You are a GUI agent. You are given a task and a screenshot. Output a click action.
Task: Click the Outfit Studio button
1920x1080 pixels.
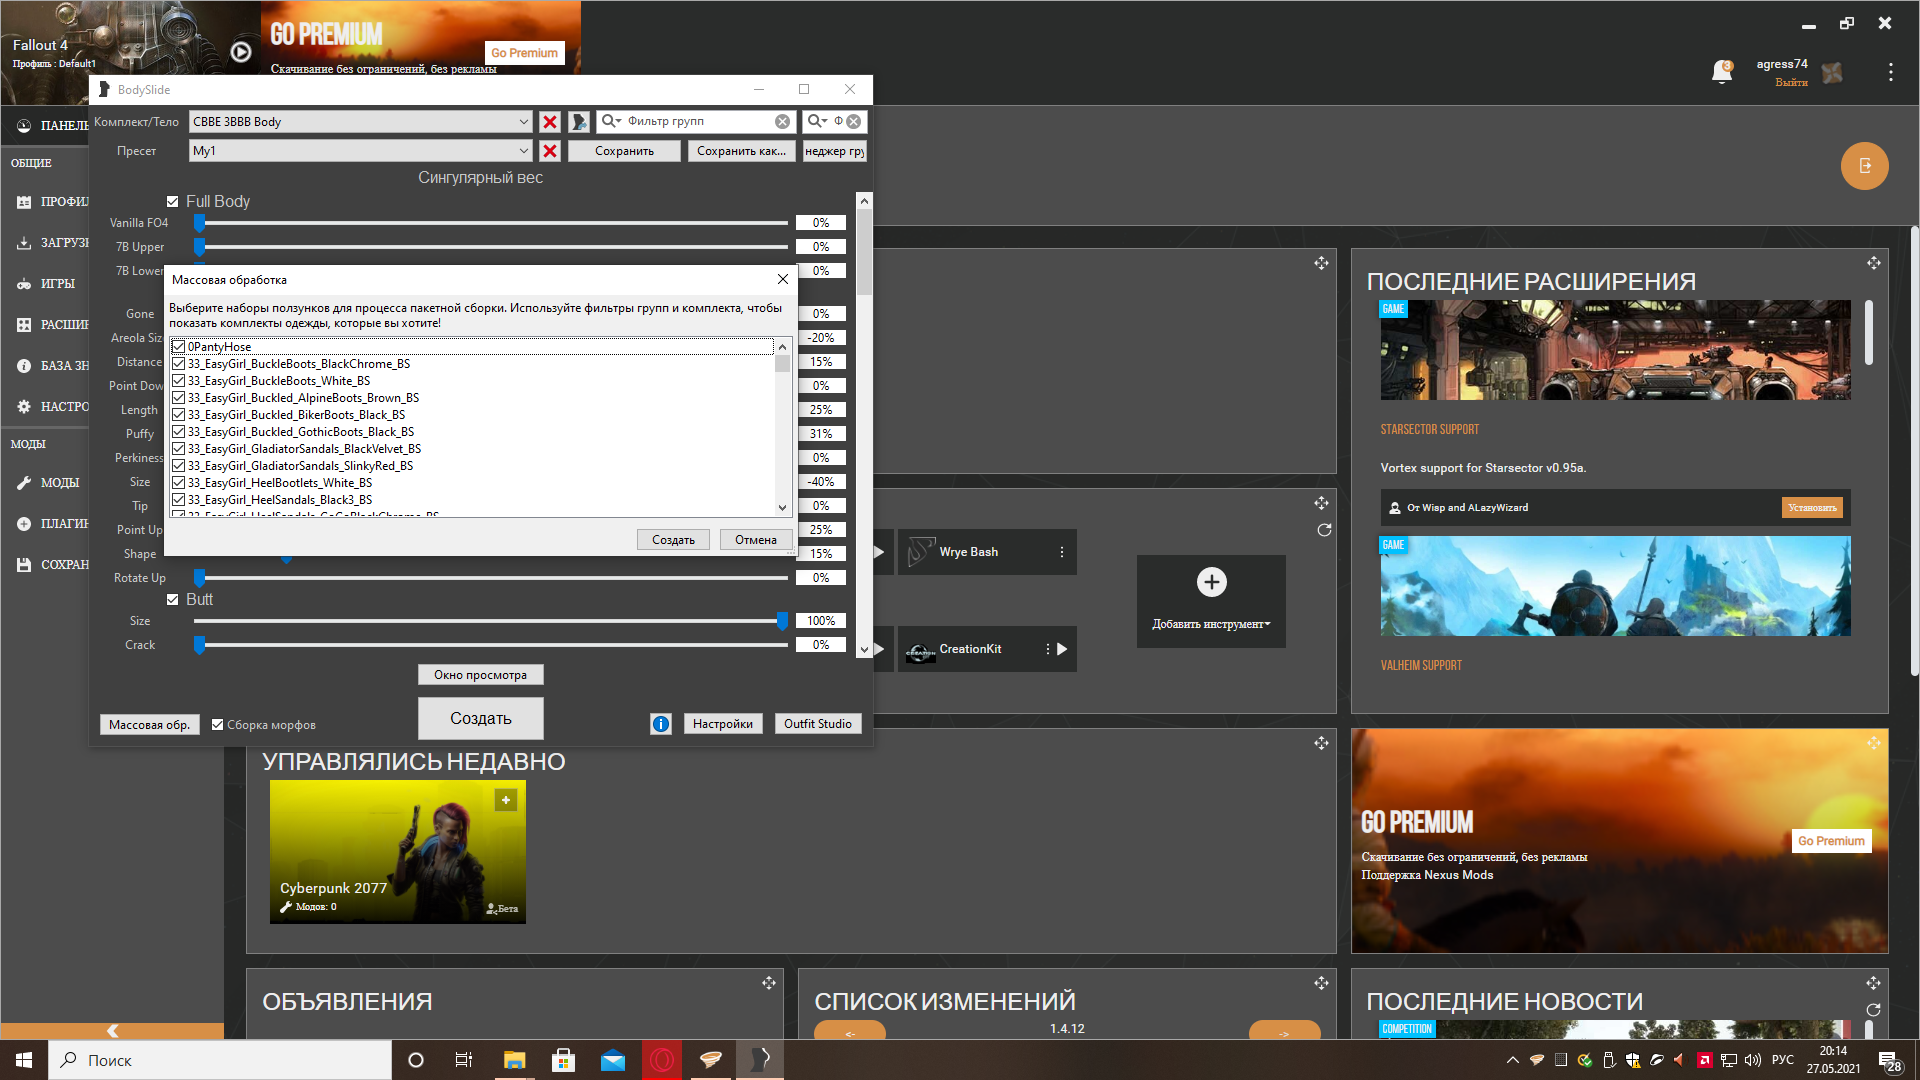pos(817,724)
